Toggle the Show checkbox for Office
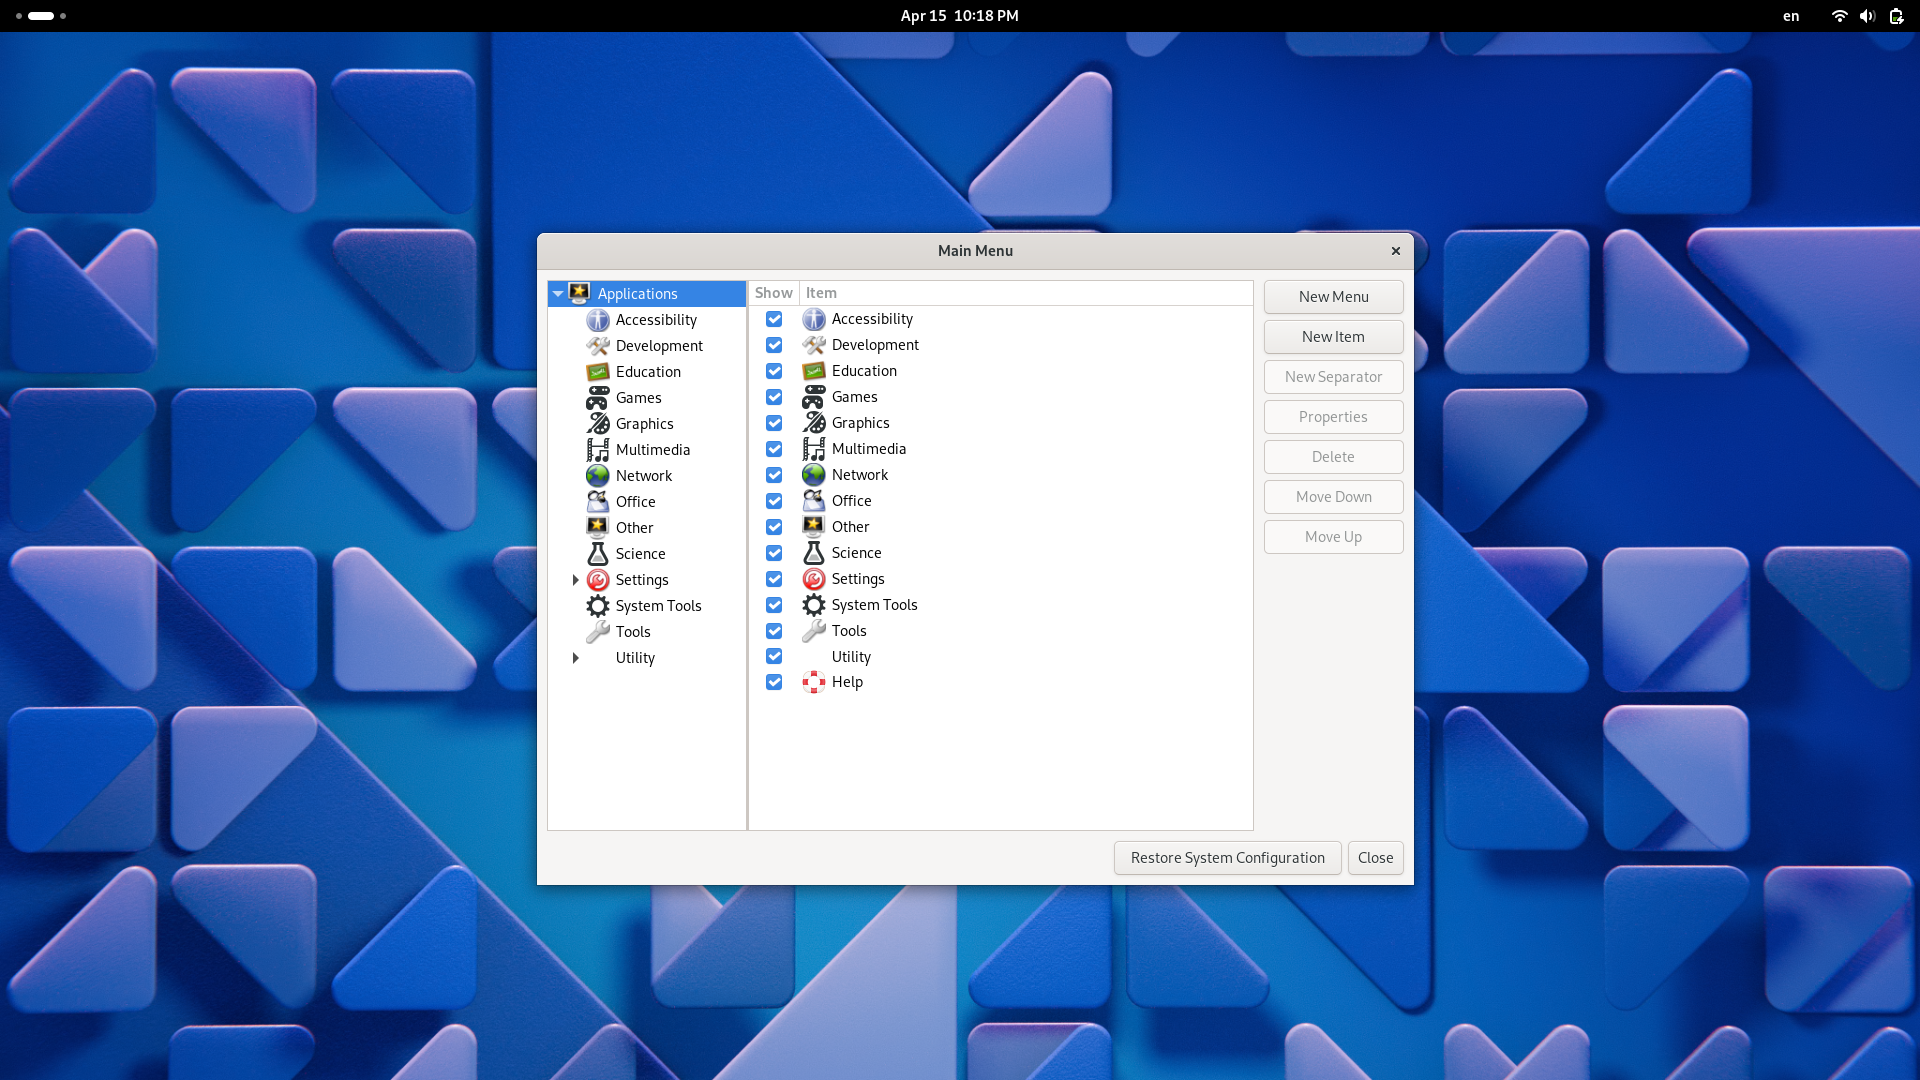The image size is (1920, 1080). 774,501
